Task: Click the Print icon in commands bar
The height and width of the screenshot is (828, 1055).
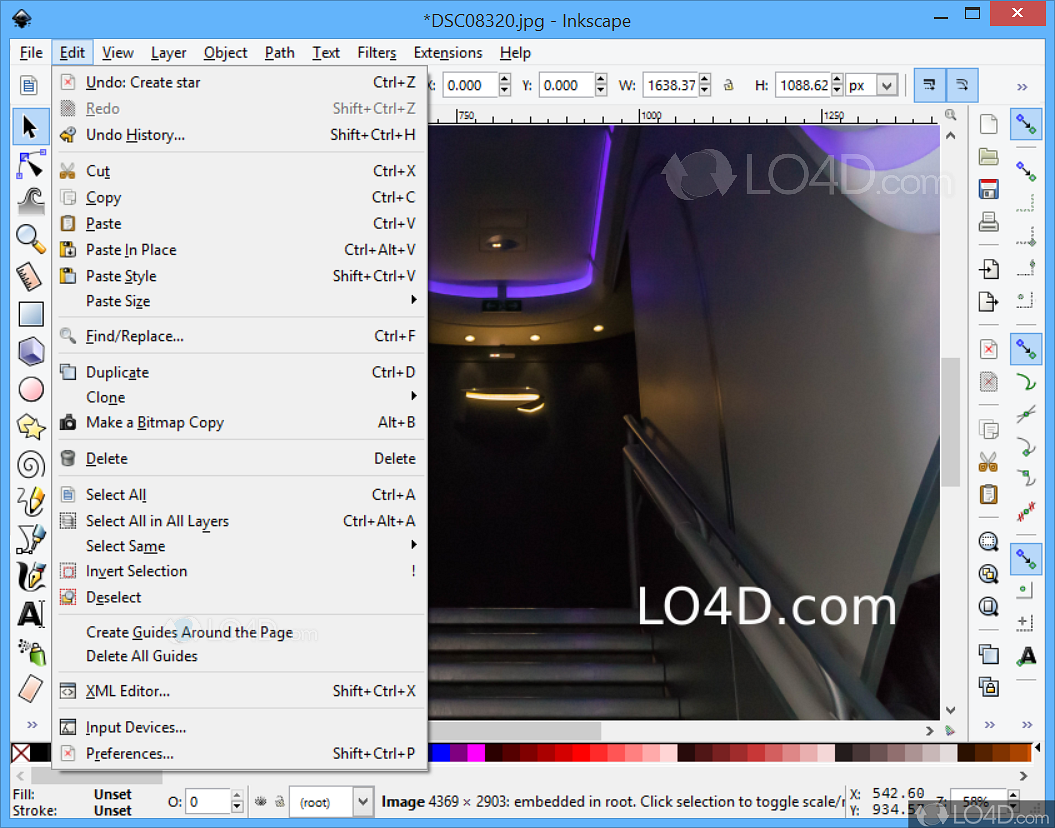Action: 988,221
